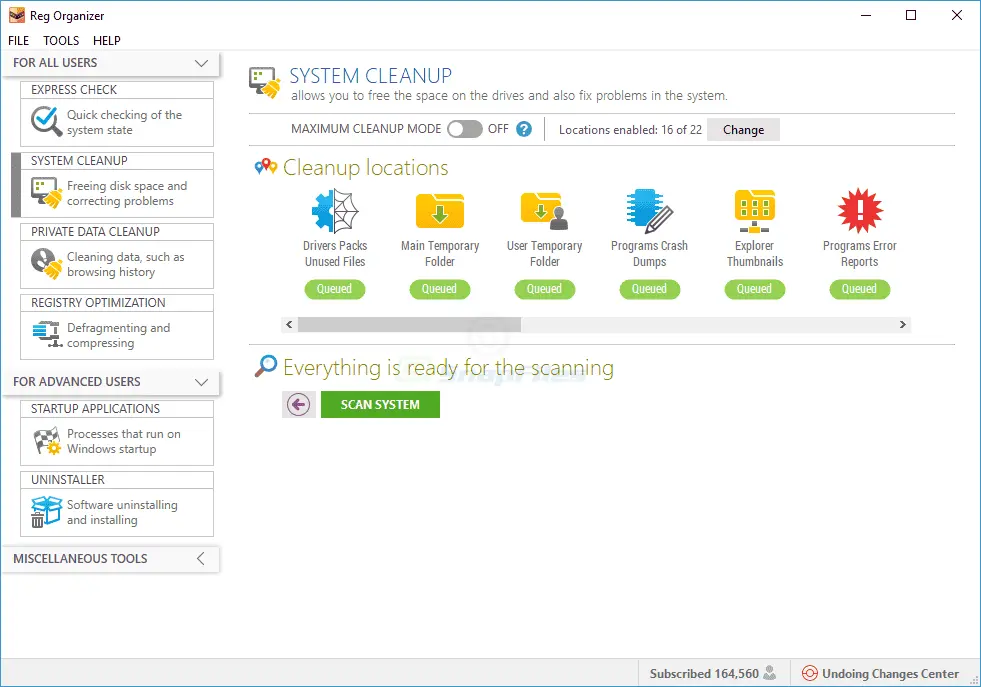Toggle Maximum Cleanup Mode switch
The height and width of the screenshot is (687, 981).
coord(464,130)
